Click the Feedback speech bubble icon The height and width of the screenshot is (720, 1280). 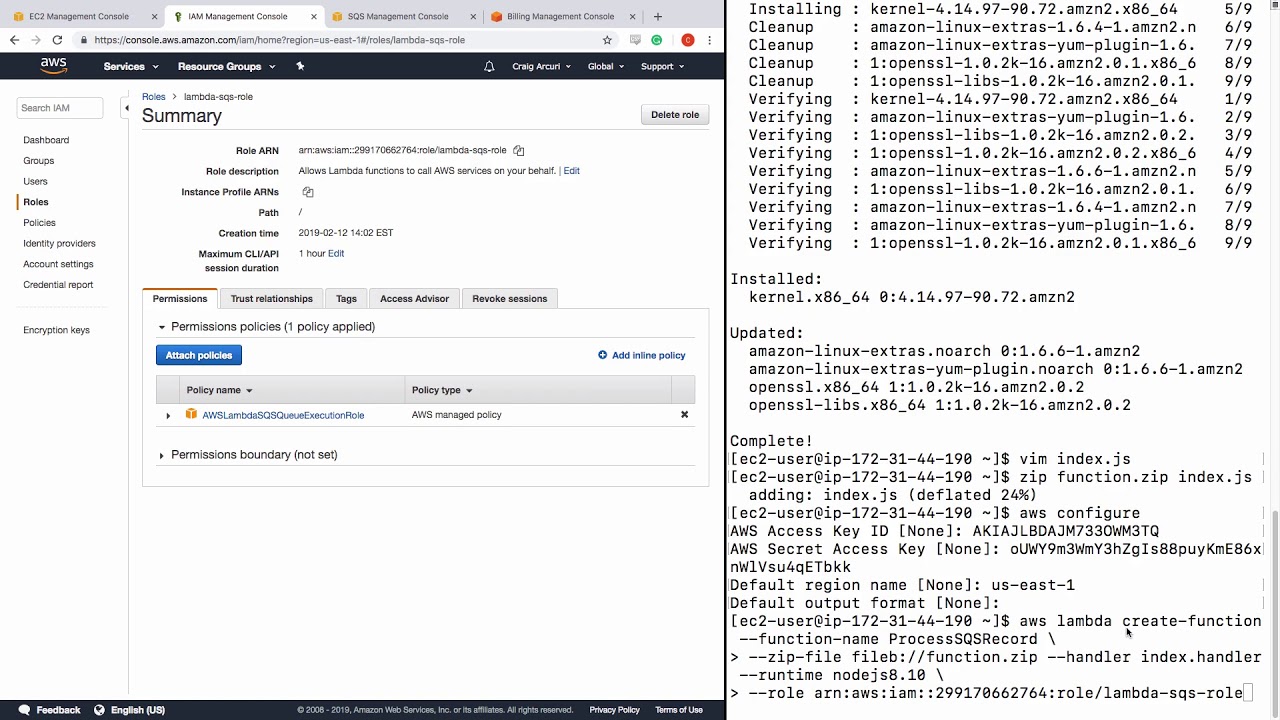(24, 710)
